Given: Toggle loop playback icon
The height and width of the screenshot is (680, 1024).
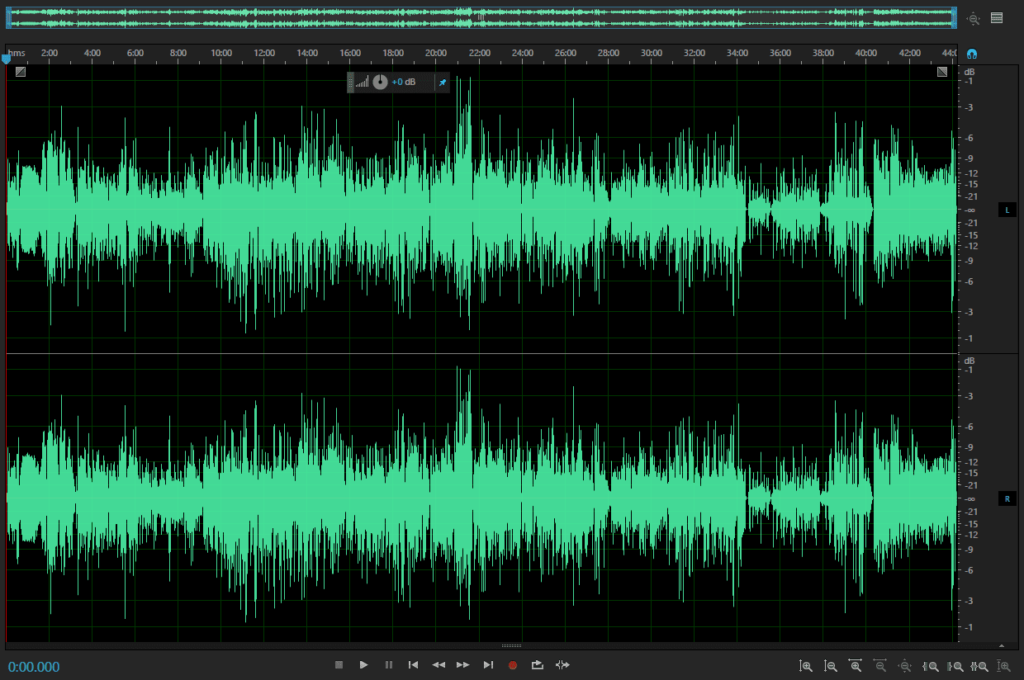Looking at the screenshot, I should 537,665.
